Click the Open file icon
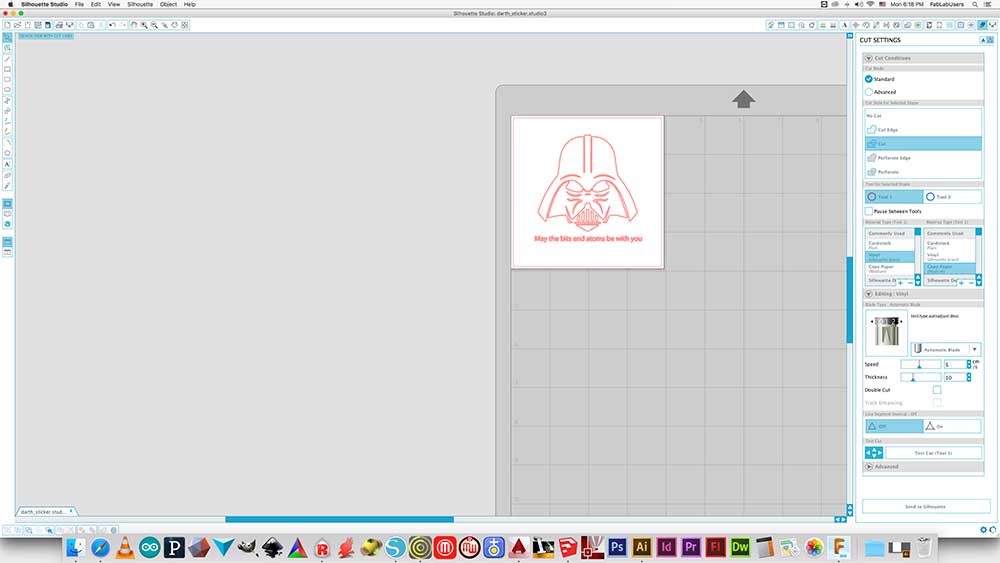The height and width of the screenshot is (563, 1000). 17,25
